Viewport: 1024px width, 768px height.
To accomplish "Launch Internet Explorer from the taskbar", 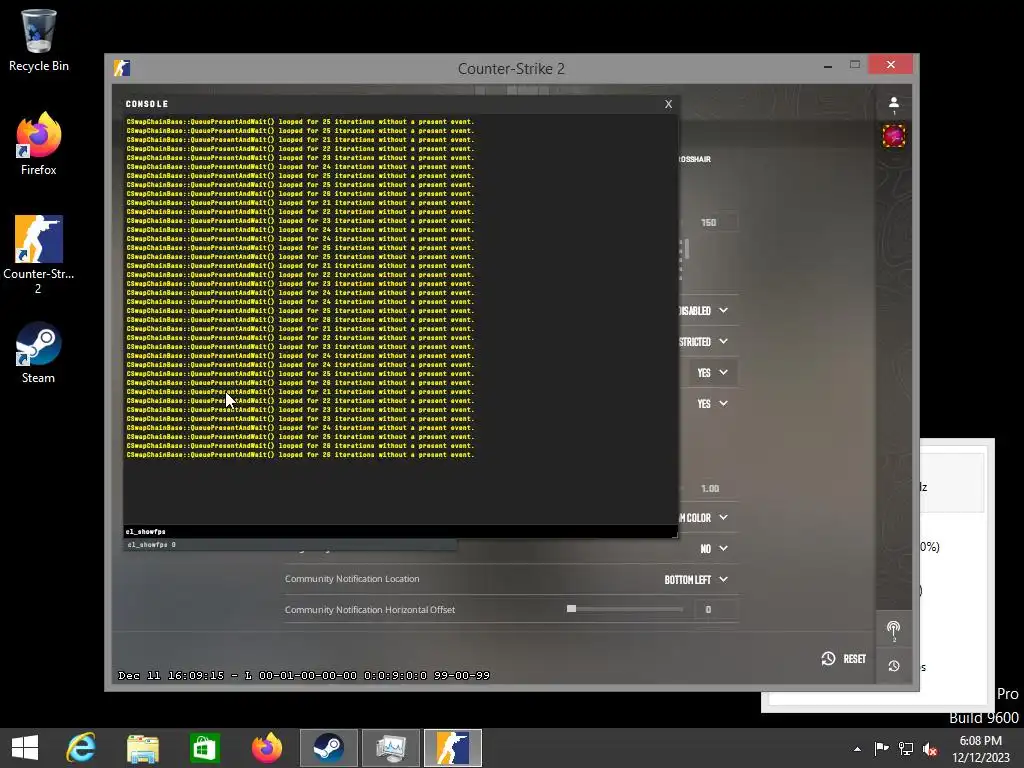I will tap(81, 748).
